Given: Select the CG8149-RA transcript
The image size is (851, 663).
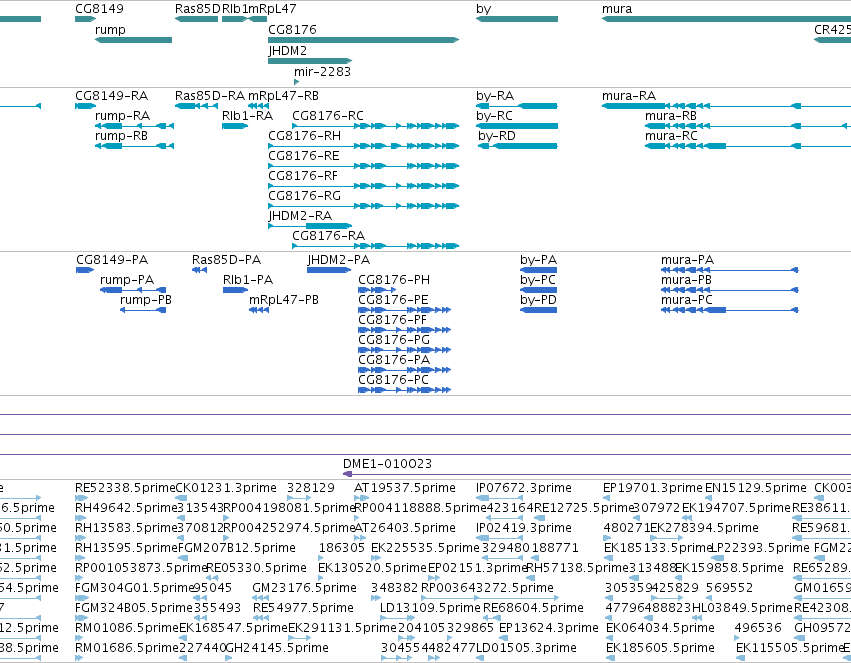Looking at the screenshot, I should pos(85,106).
